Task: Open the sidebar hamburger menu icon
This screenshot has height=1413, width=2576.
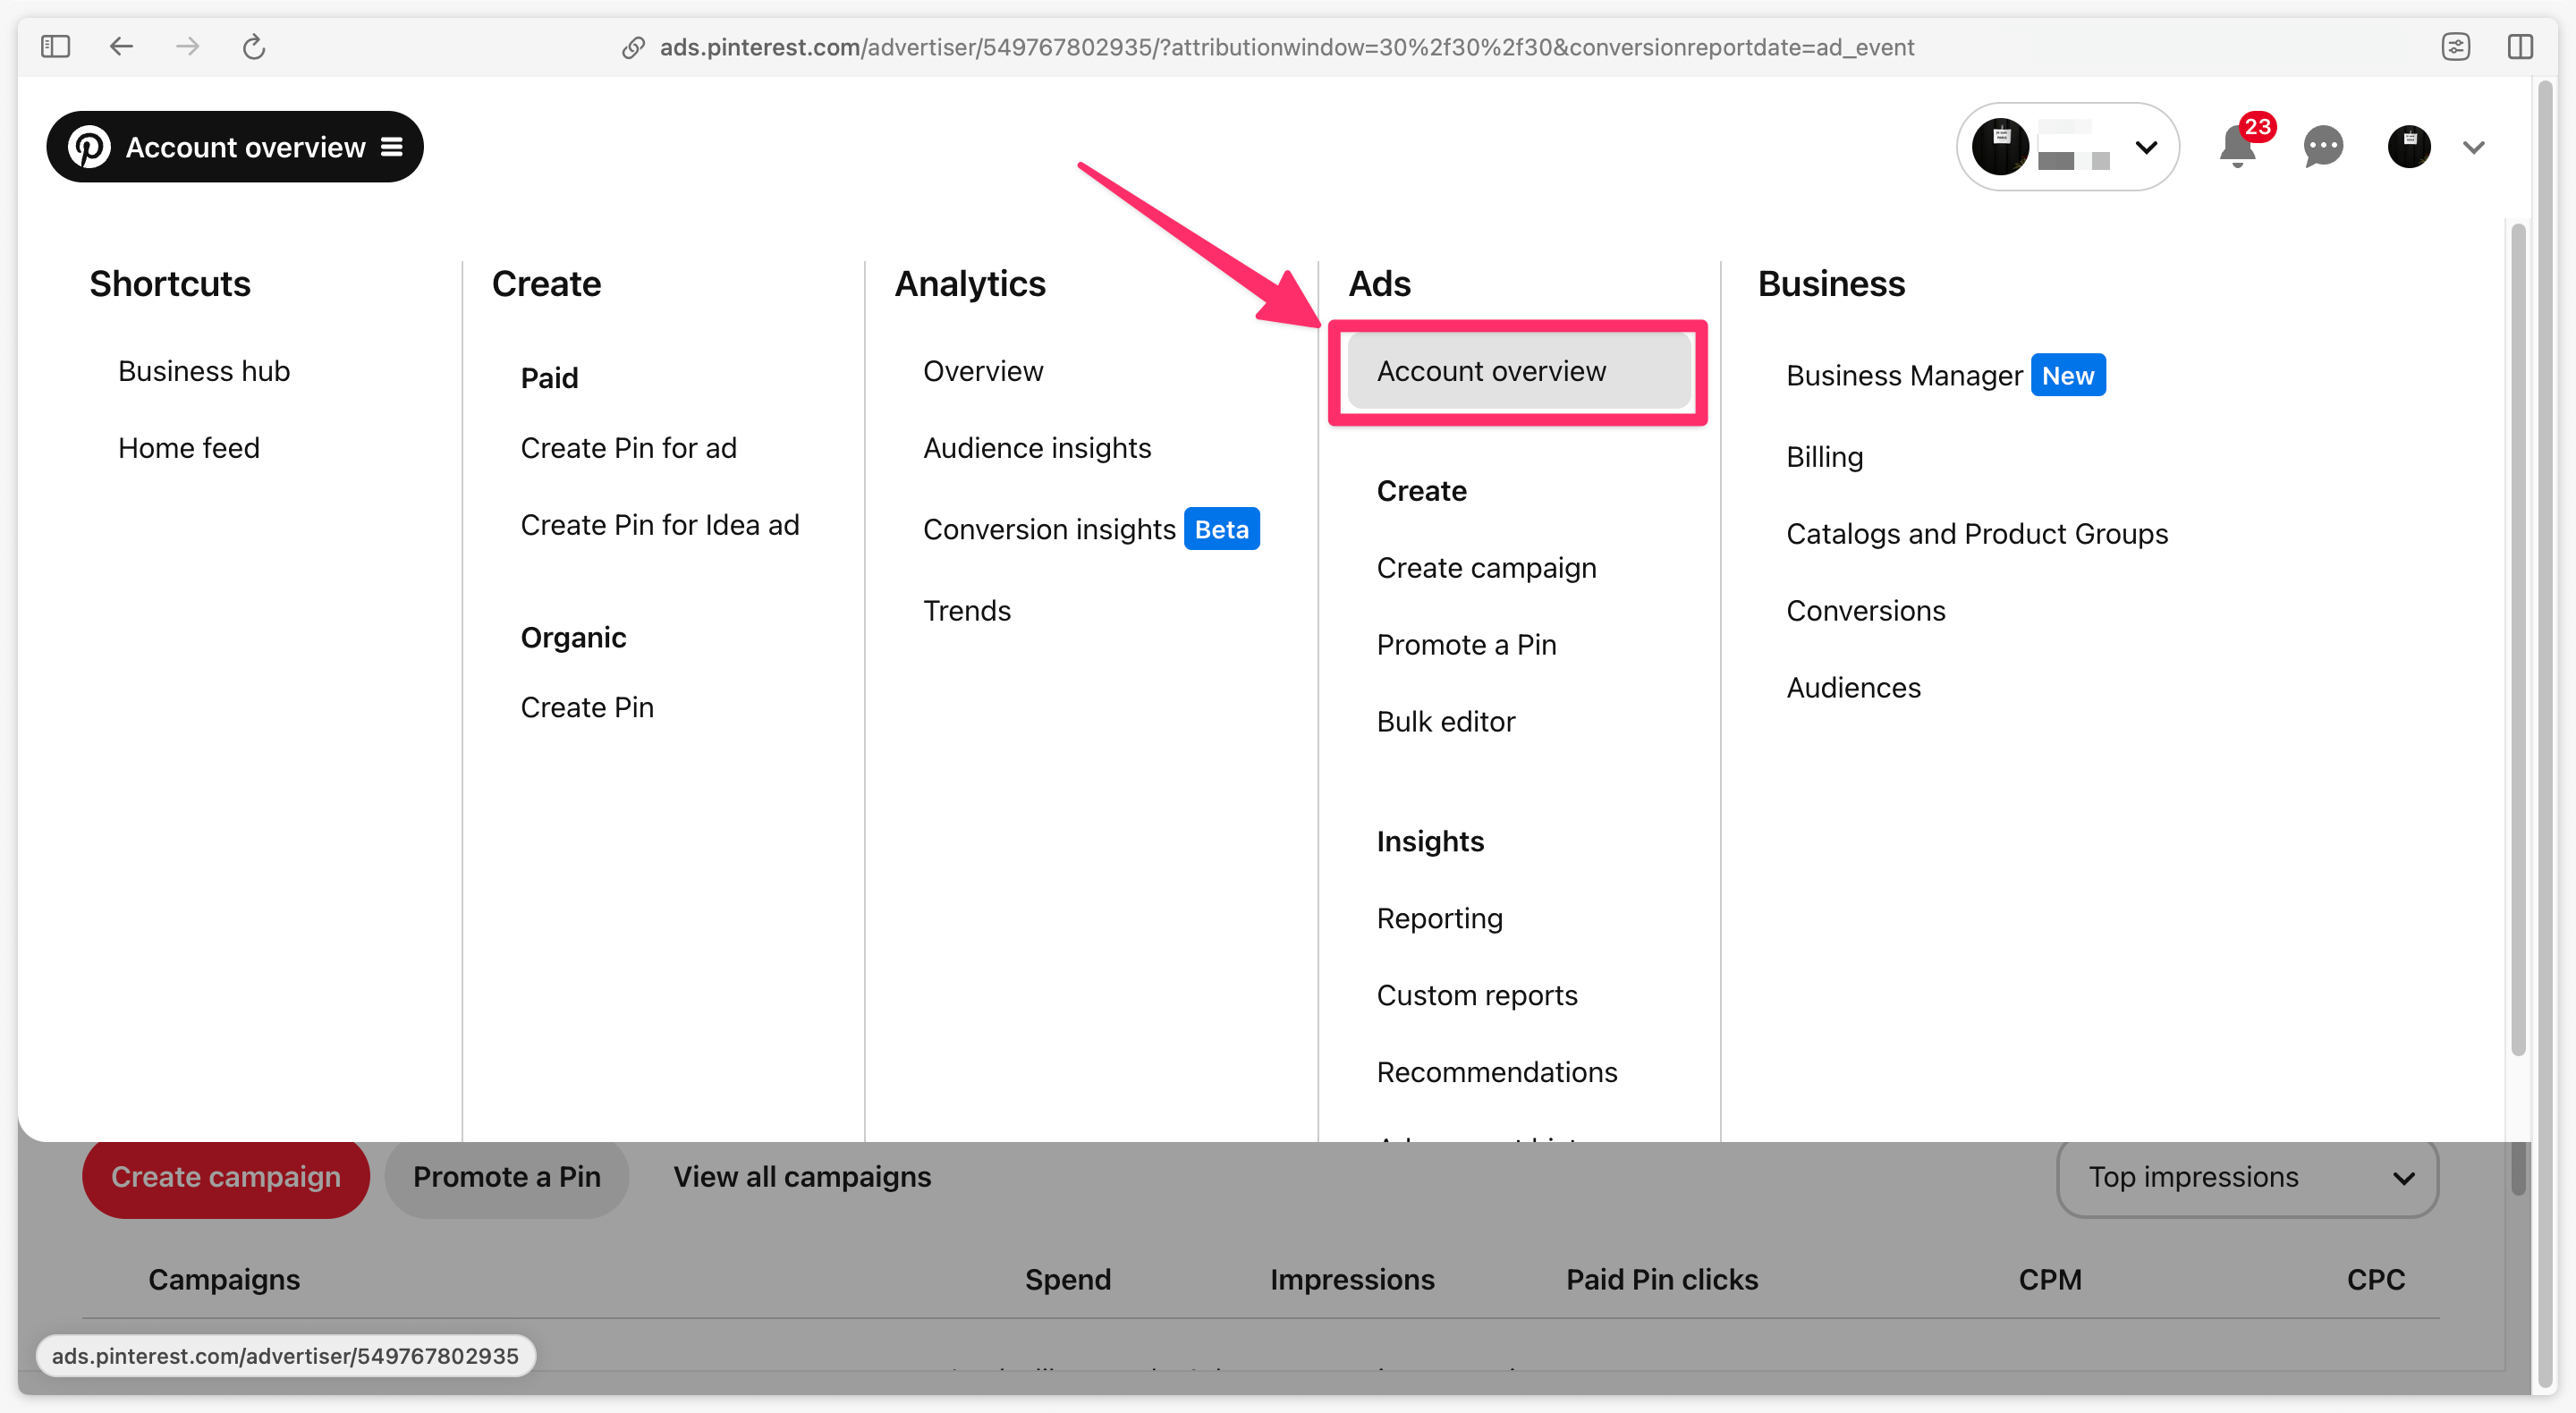Action: [392, 146]
